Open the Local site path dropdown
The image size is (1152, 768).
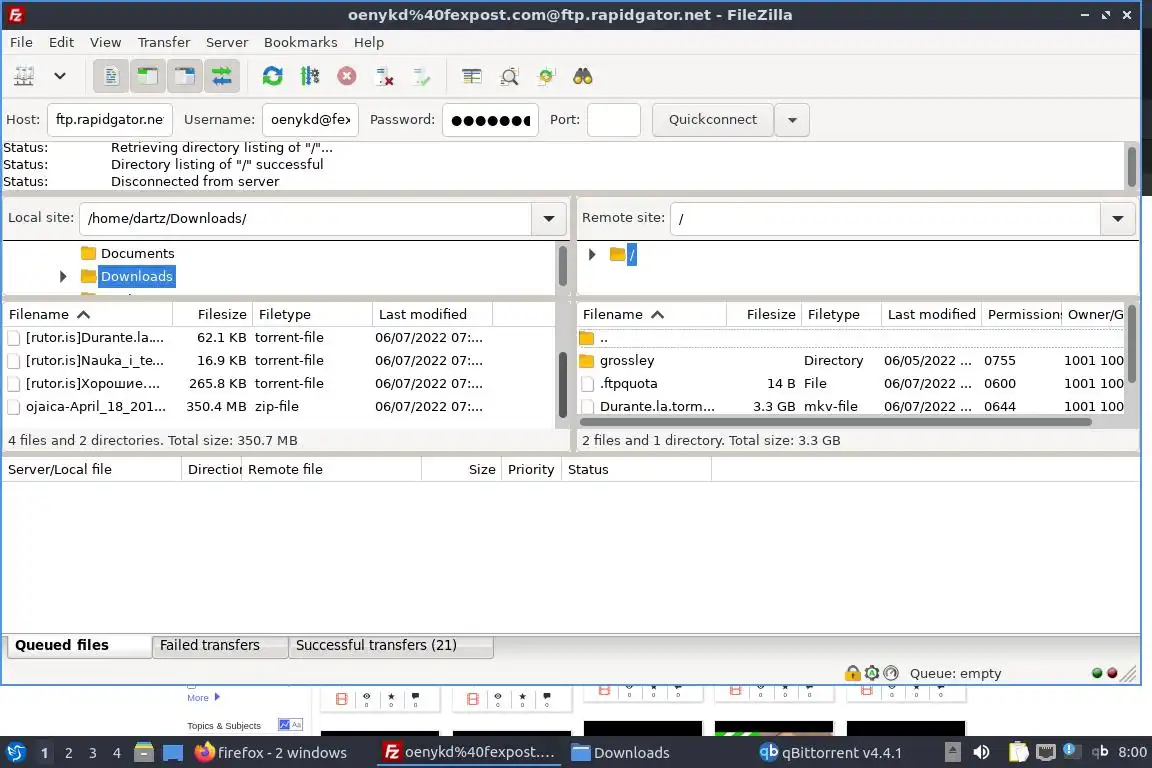[549, 218]
